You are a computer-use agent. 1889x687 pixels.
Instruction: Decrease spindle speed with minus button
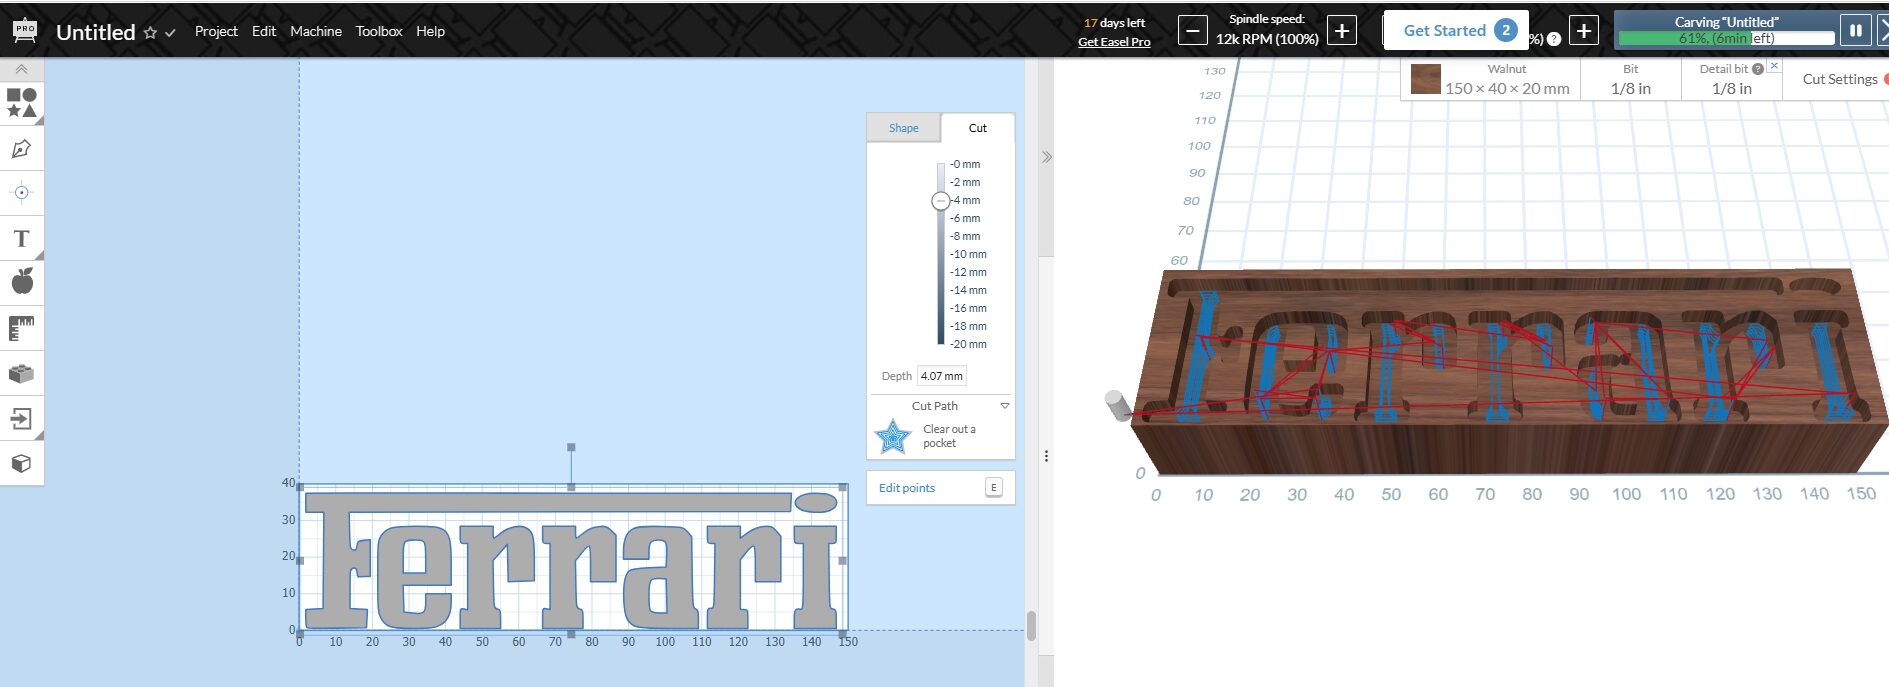(x=1192, y=31)
